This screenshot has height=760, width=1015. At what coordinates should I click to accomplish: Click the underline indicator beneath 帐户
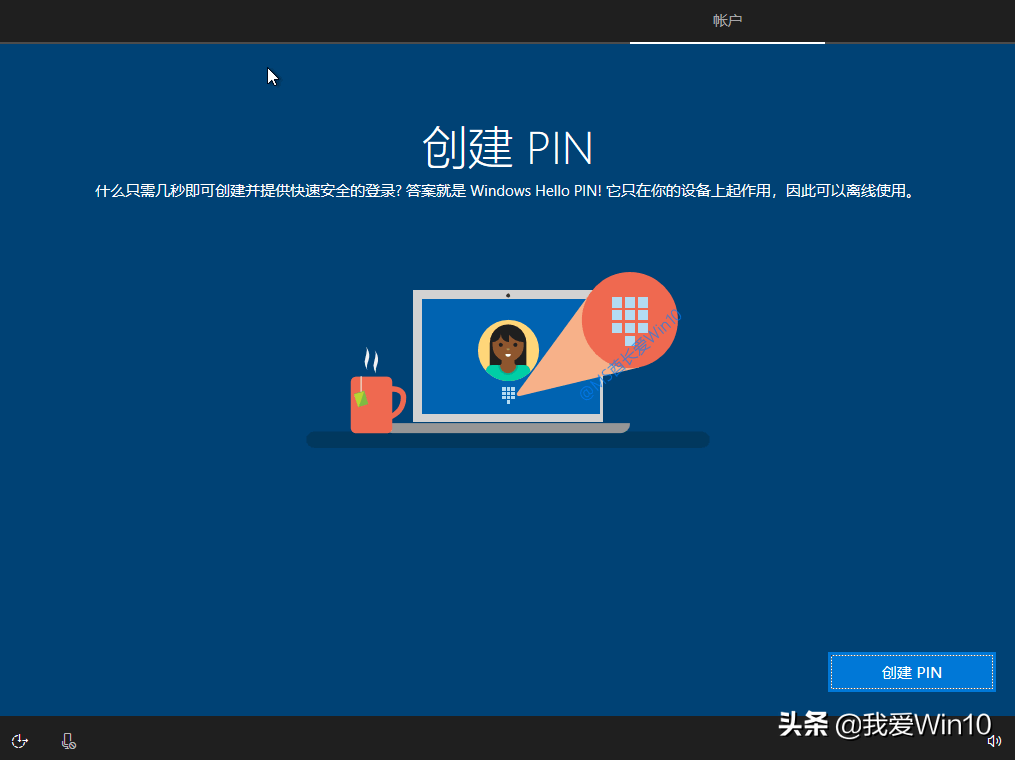[x=727, y=42]
